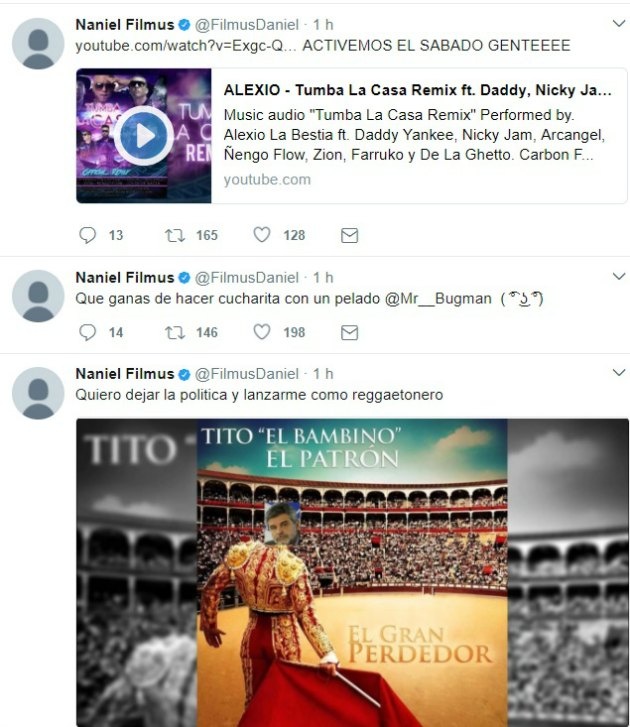Screen dimensions: 630x727
Task: Open the youtube.com/watch link in first tweet
Action: pyautogui.click(x=185, y=45)
